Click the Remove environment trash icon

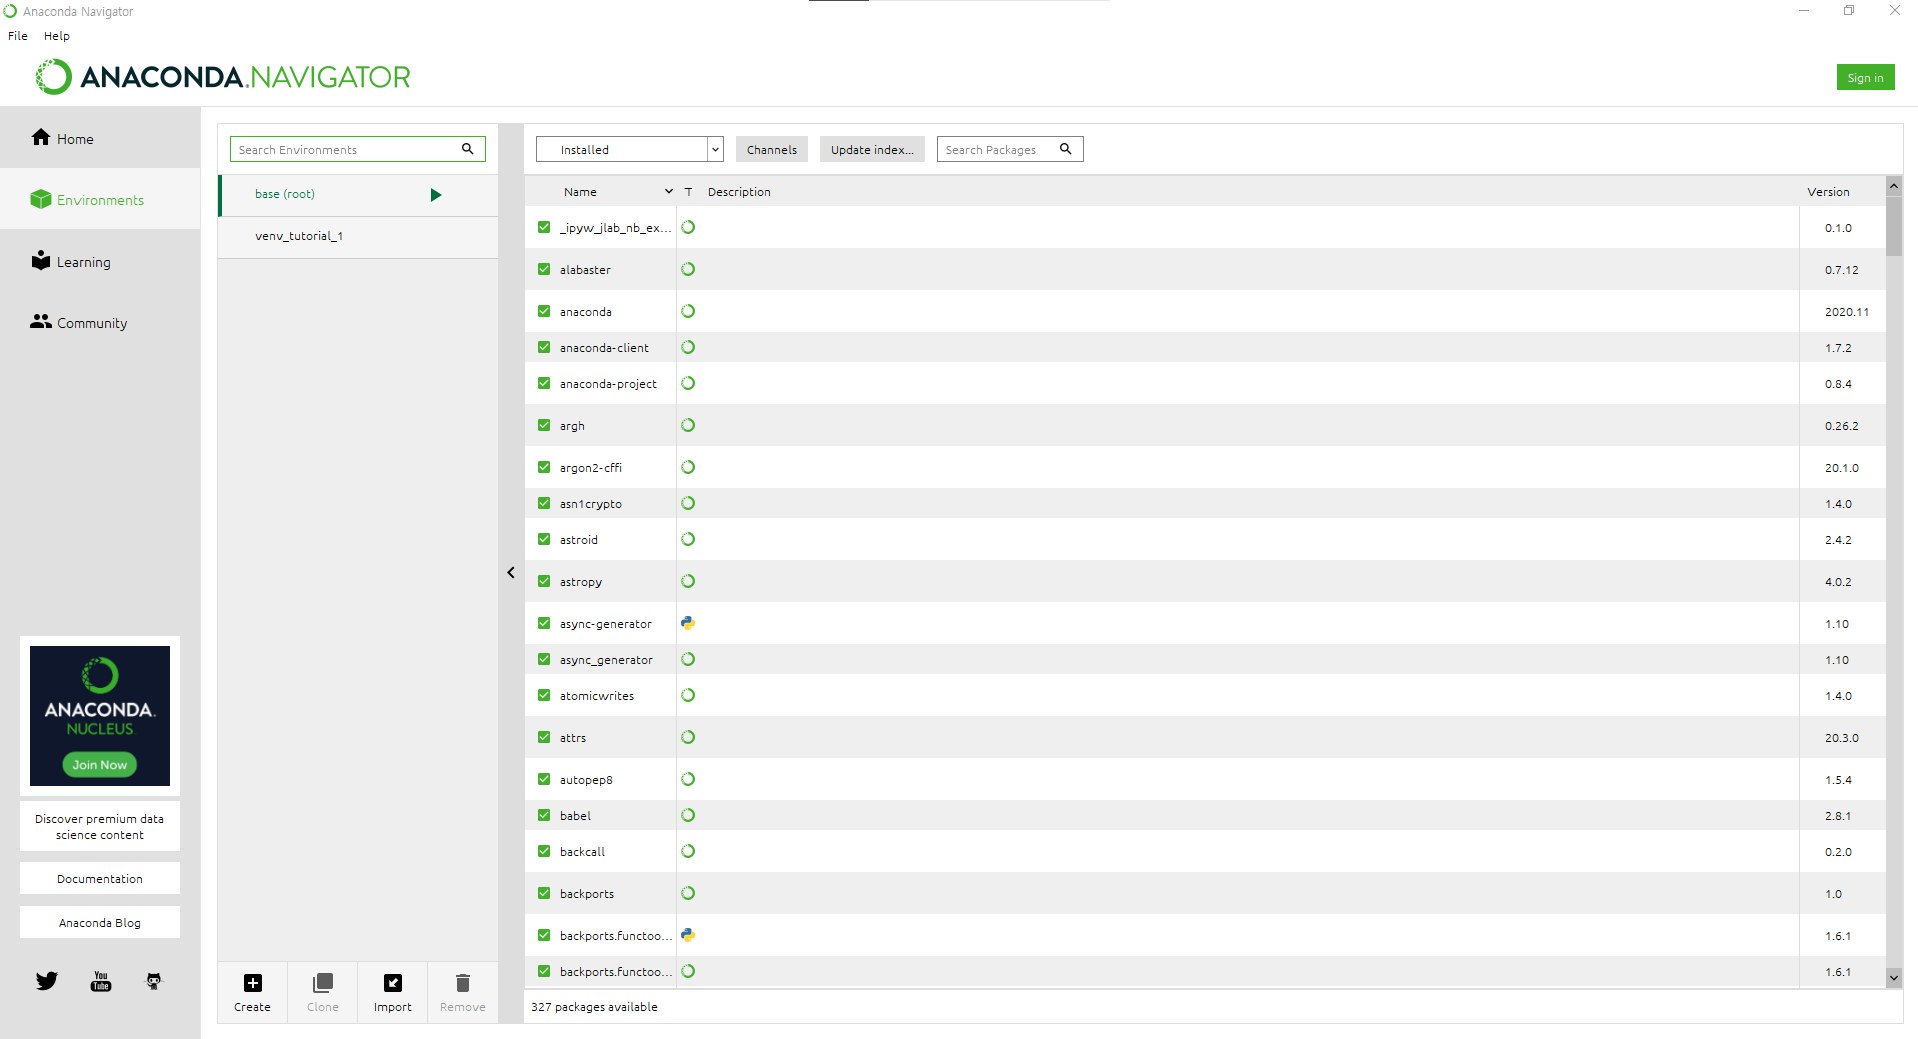tap(463, 983)
